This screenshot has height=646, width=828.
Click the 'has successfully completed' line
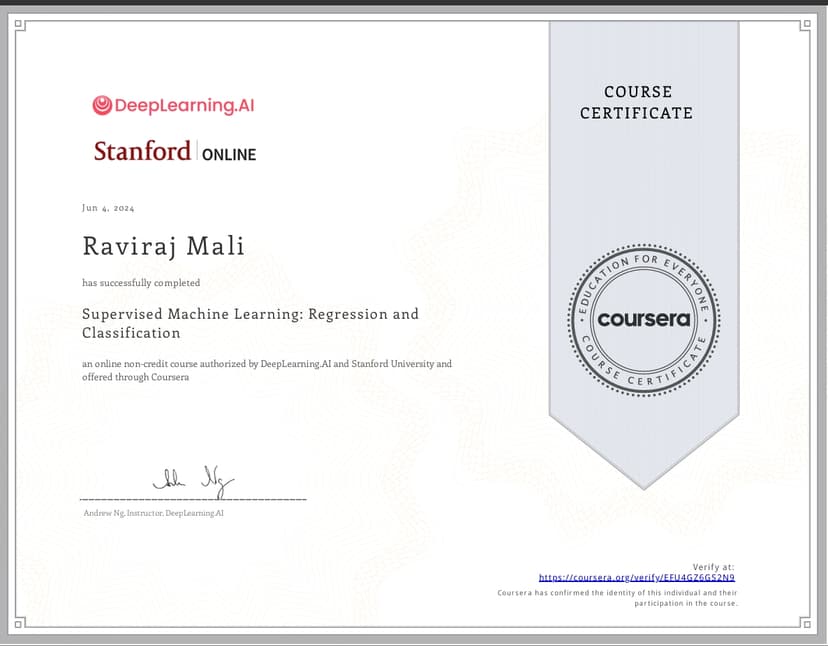tap(141, 283)
